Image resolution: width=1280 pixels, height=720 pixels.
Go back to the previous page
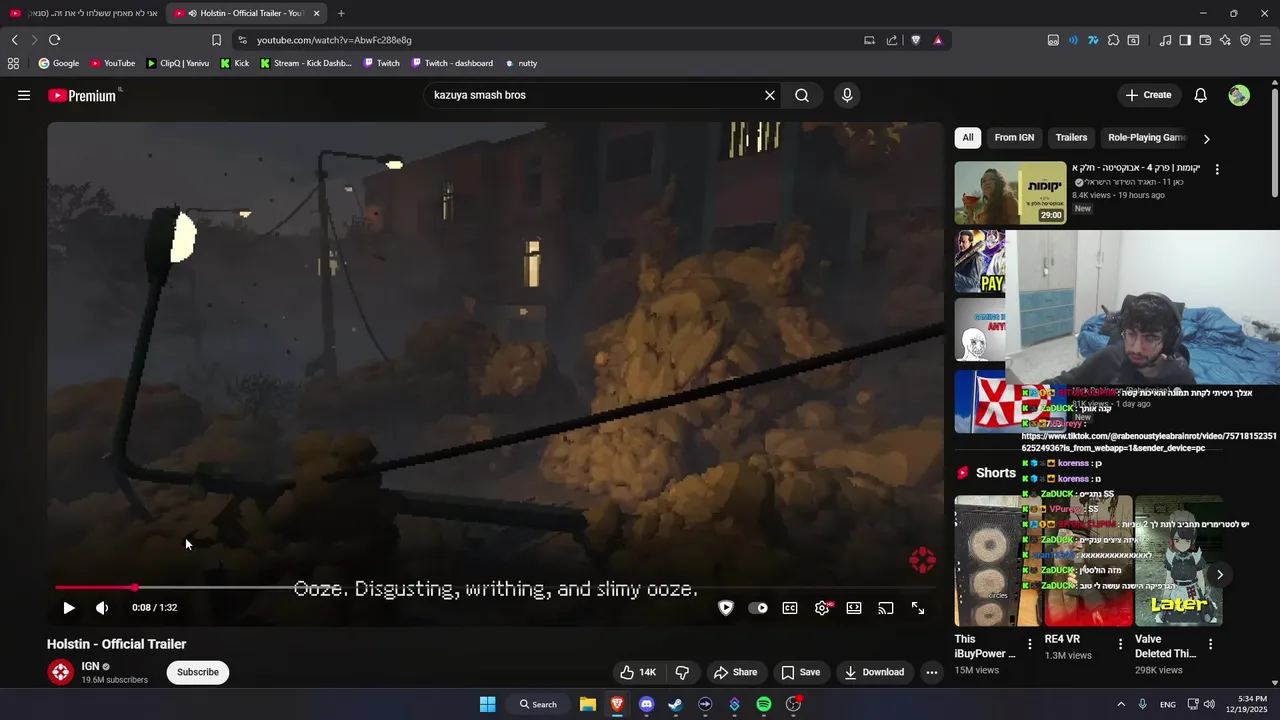click(x=14, y=40)
